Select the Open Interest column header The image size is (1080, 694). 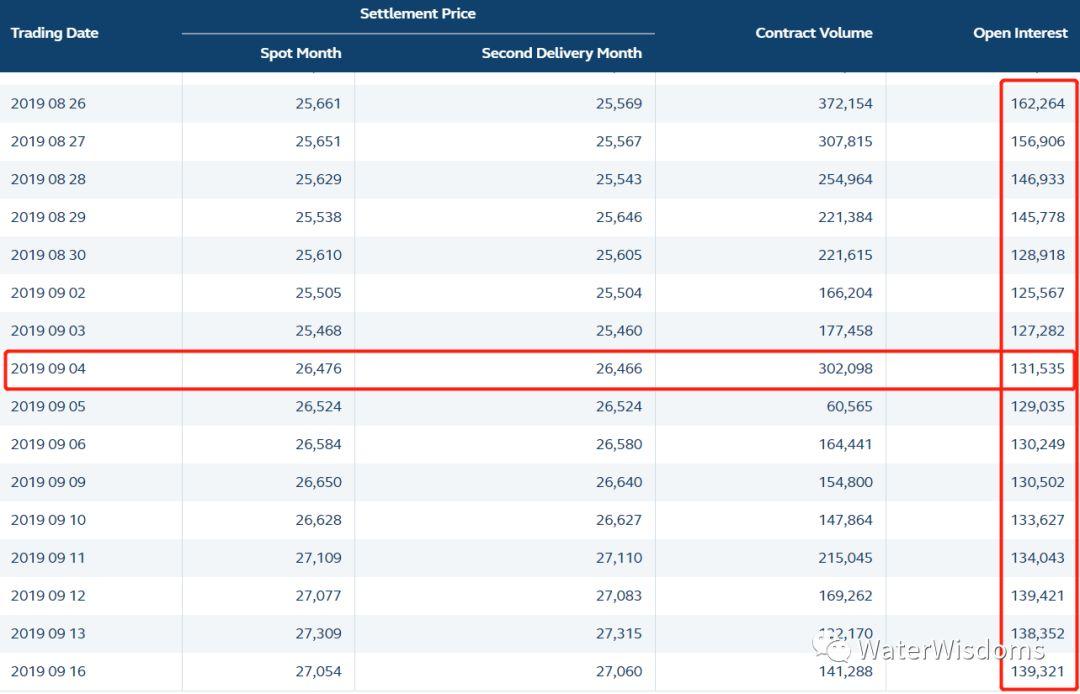click(1020, 33)
